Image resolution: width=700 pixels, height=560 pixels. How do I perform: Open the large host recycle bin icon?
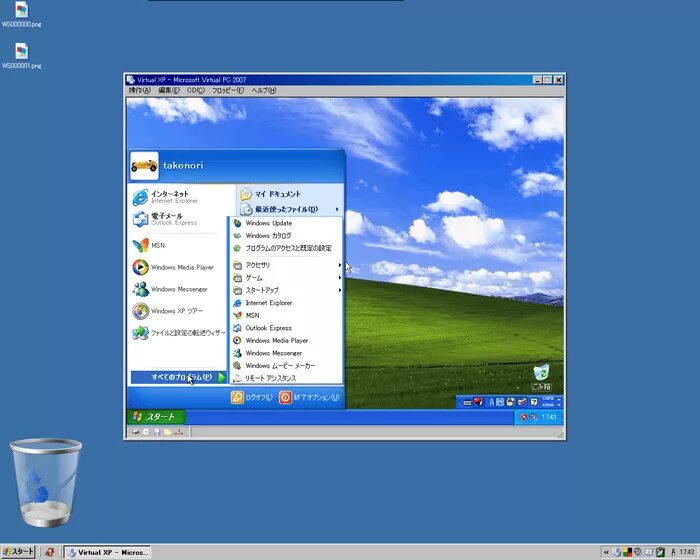(x=46, y=482)
